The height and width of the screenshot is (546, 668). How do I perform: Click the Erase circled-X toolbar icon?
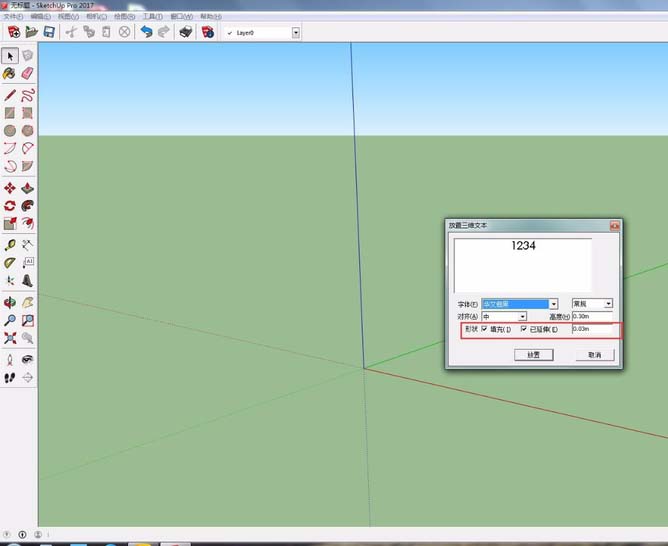pyautogui.click(x=124, y=32)
